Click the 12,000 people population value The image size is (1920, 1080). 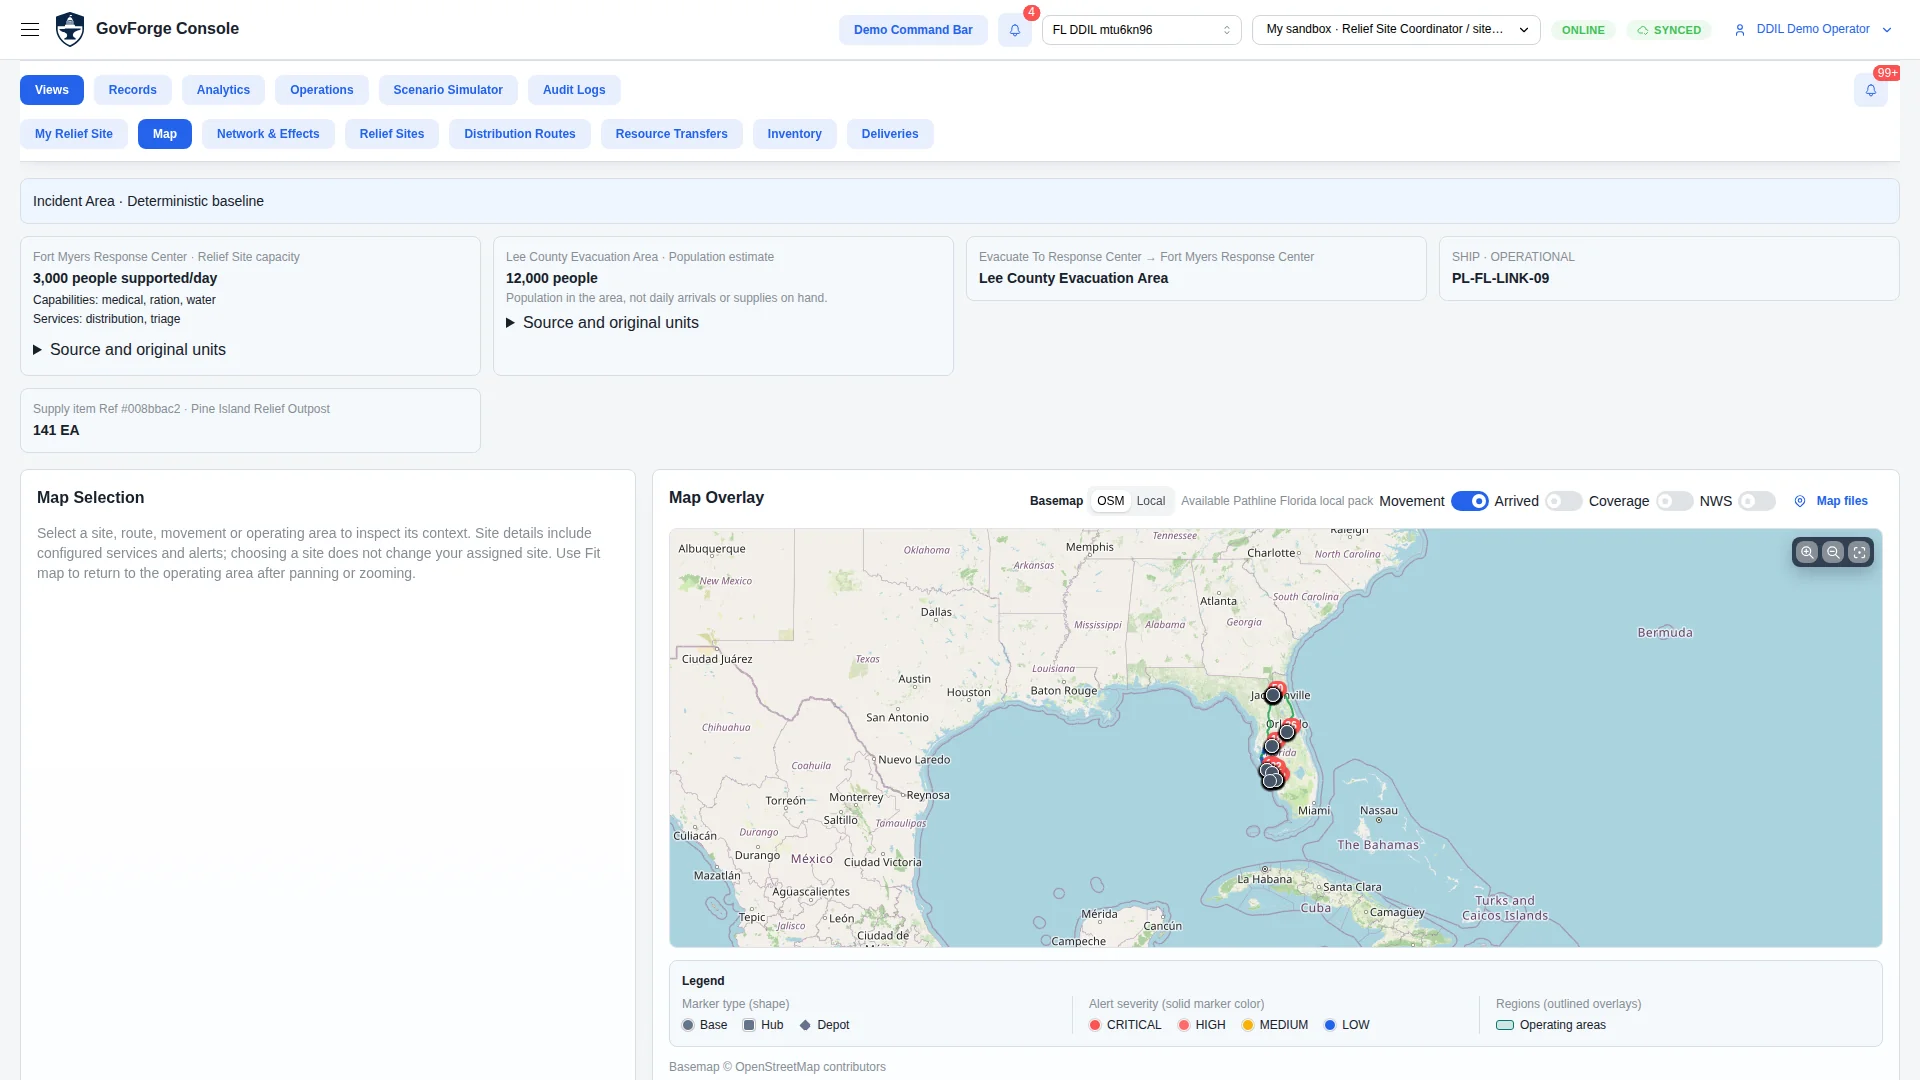pyautogui.click(x=552, y=278)
